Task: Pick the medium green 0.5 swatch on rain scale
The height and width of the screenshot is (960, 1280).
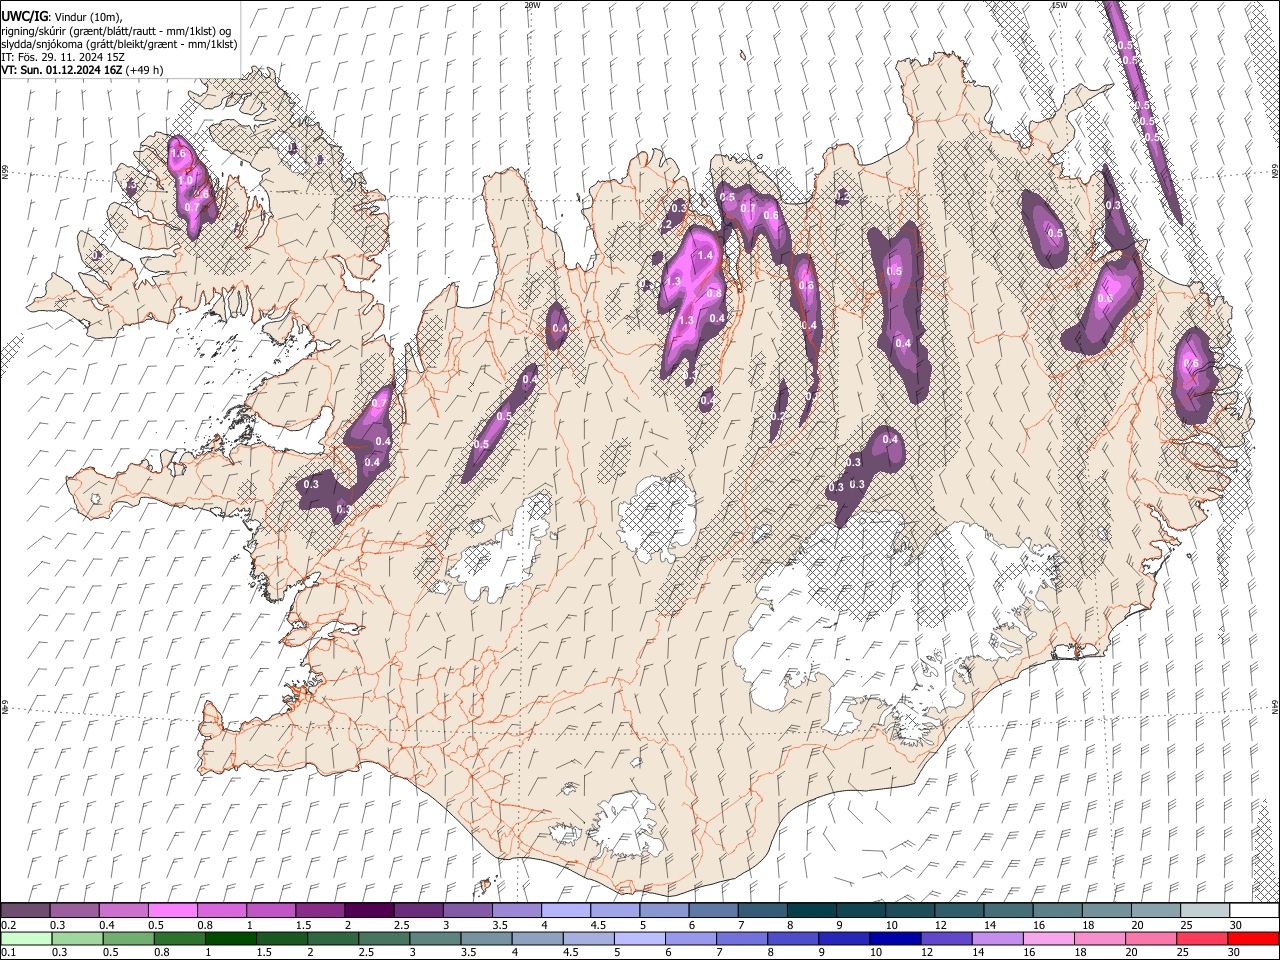Action: click(x=129, y=938)
